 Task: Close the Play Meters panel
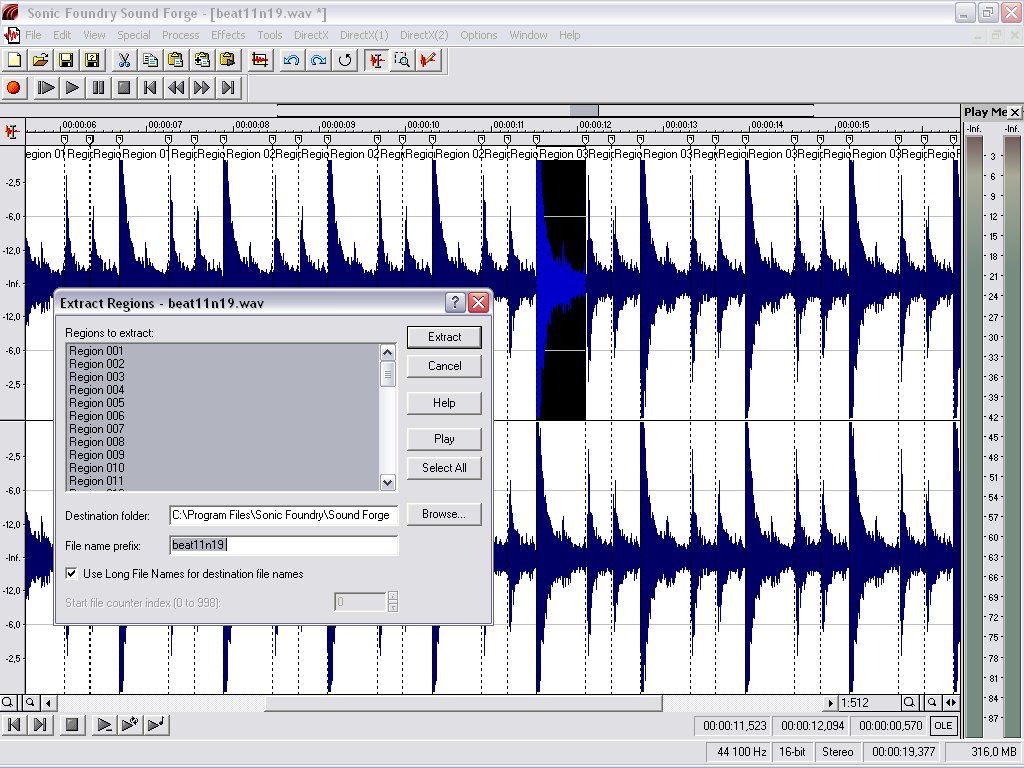coord(1015,112)
